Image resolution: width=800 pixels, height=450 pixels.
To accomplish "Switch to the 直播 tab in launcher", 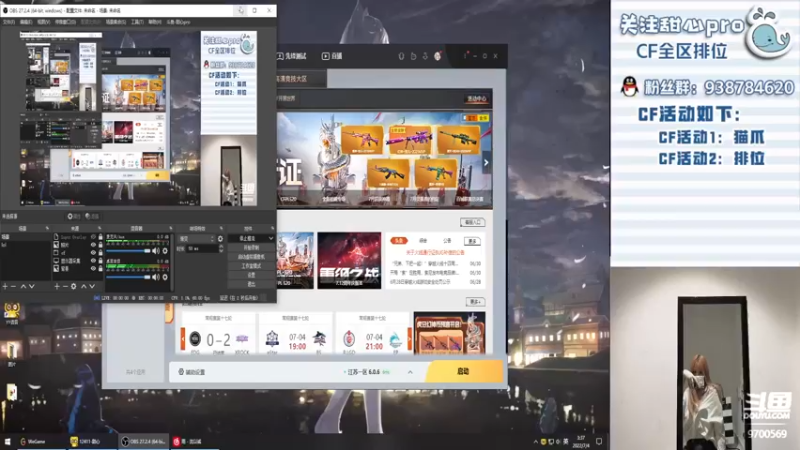I will tap(332, 56).
